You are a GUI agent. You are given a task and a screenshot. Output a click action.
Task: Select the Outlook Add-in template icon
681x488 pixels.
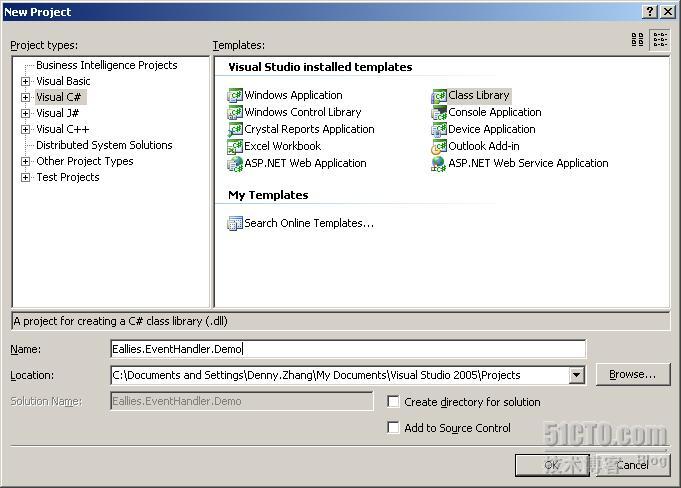[439, 146]
